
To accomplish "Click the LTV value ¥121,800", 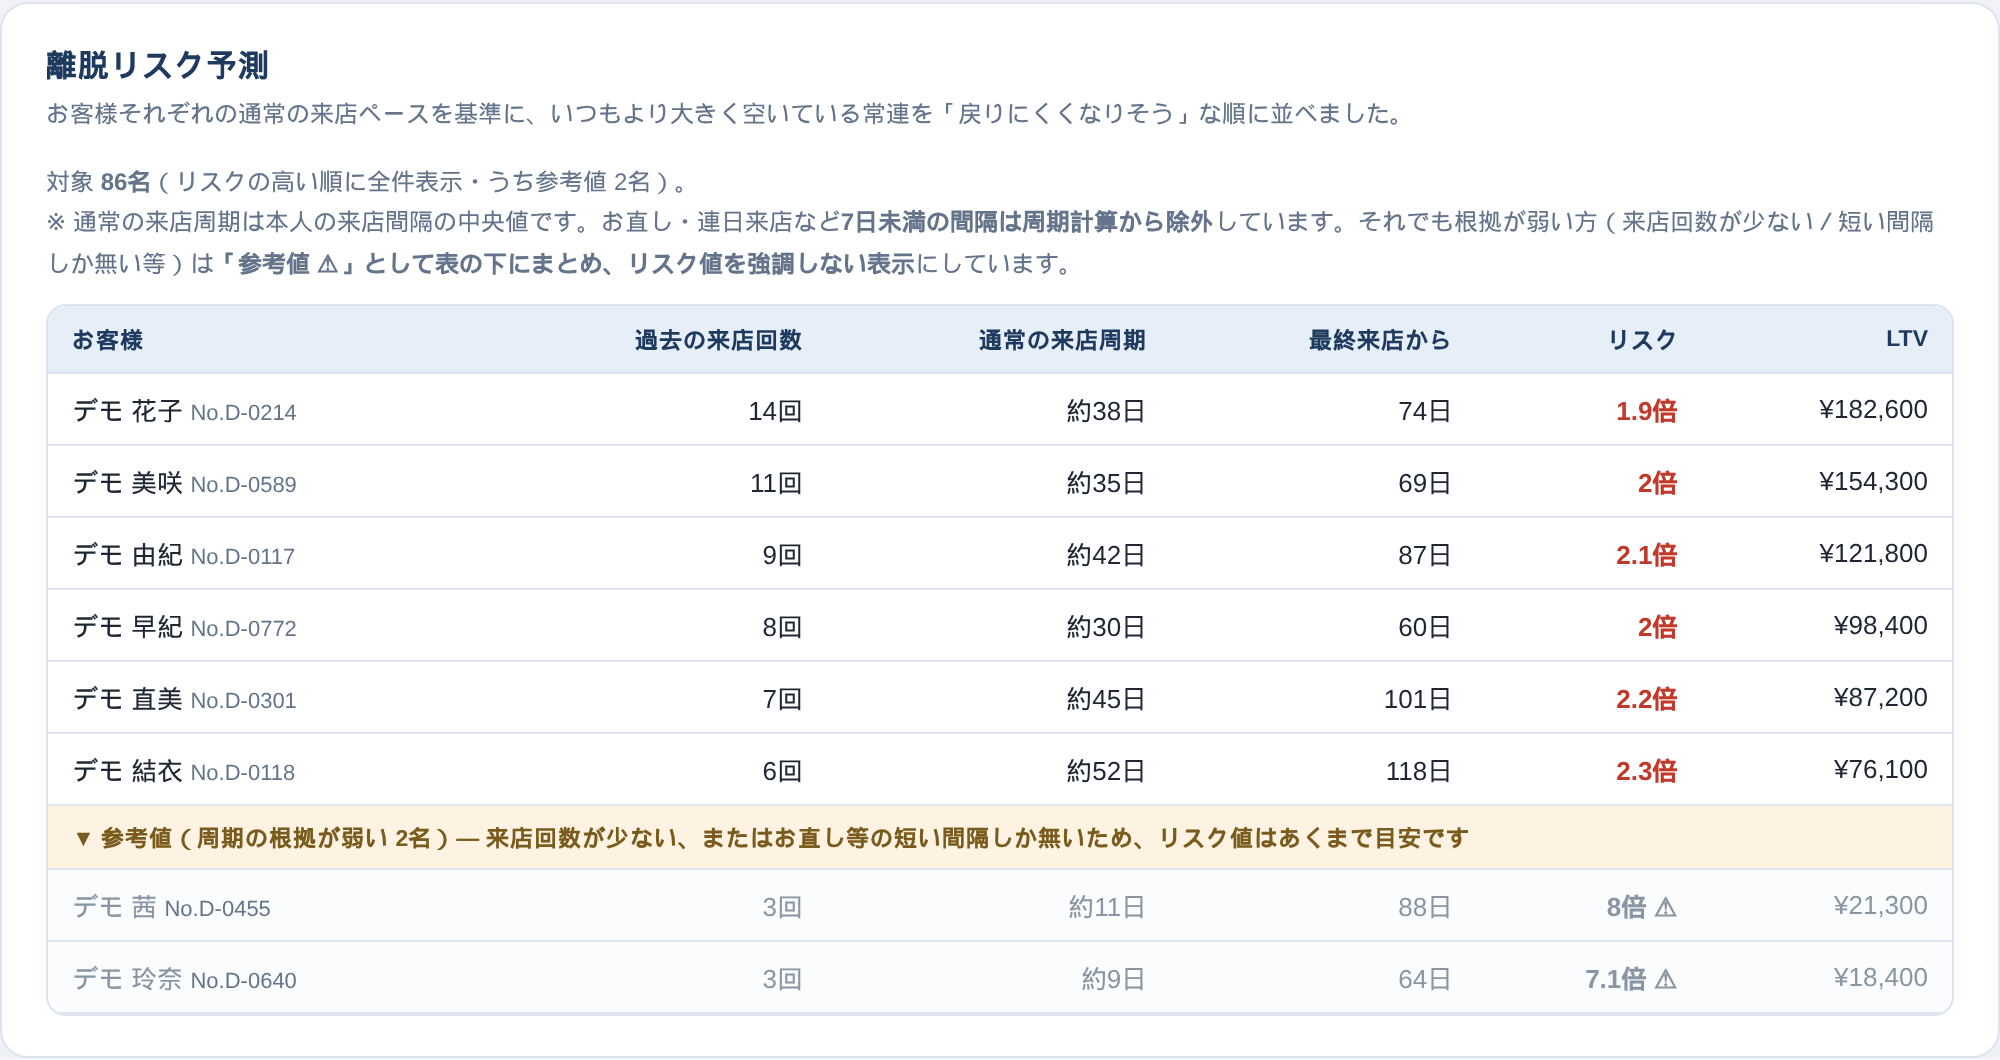I will pos(1873,554).
